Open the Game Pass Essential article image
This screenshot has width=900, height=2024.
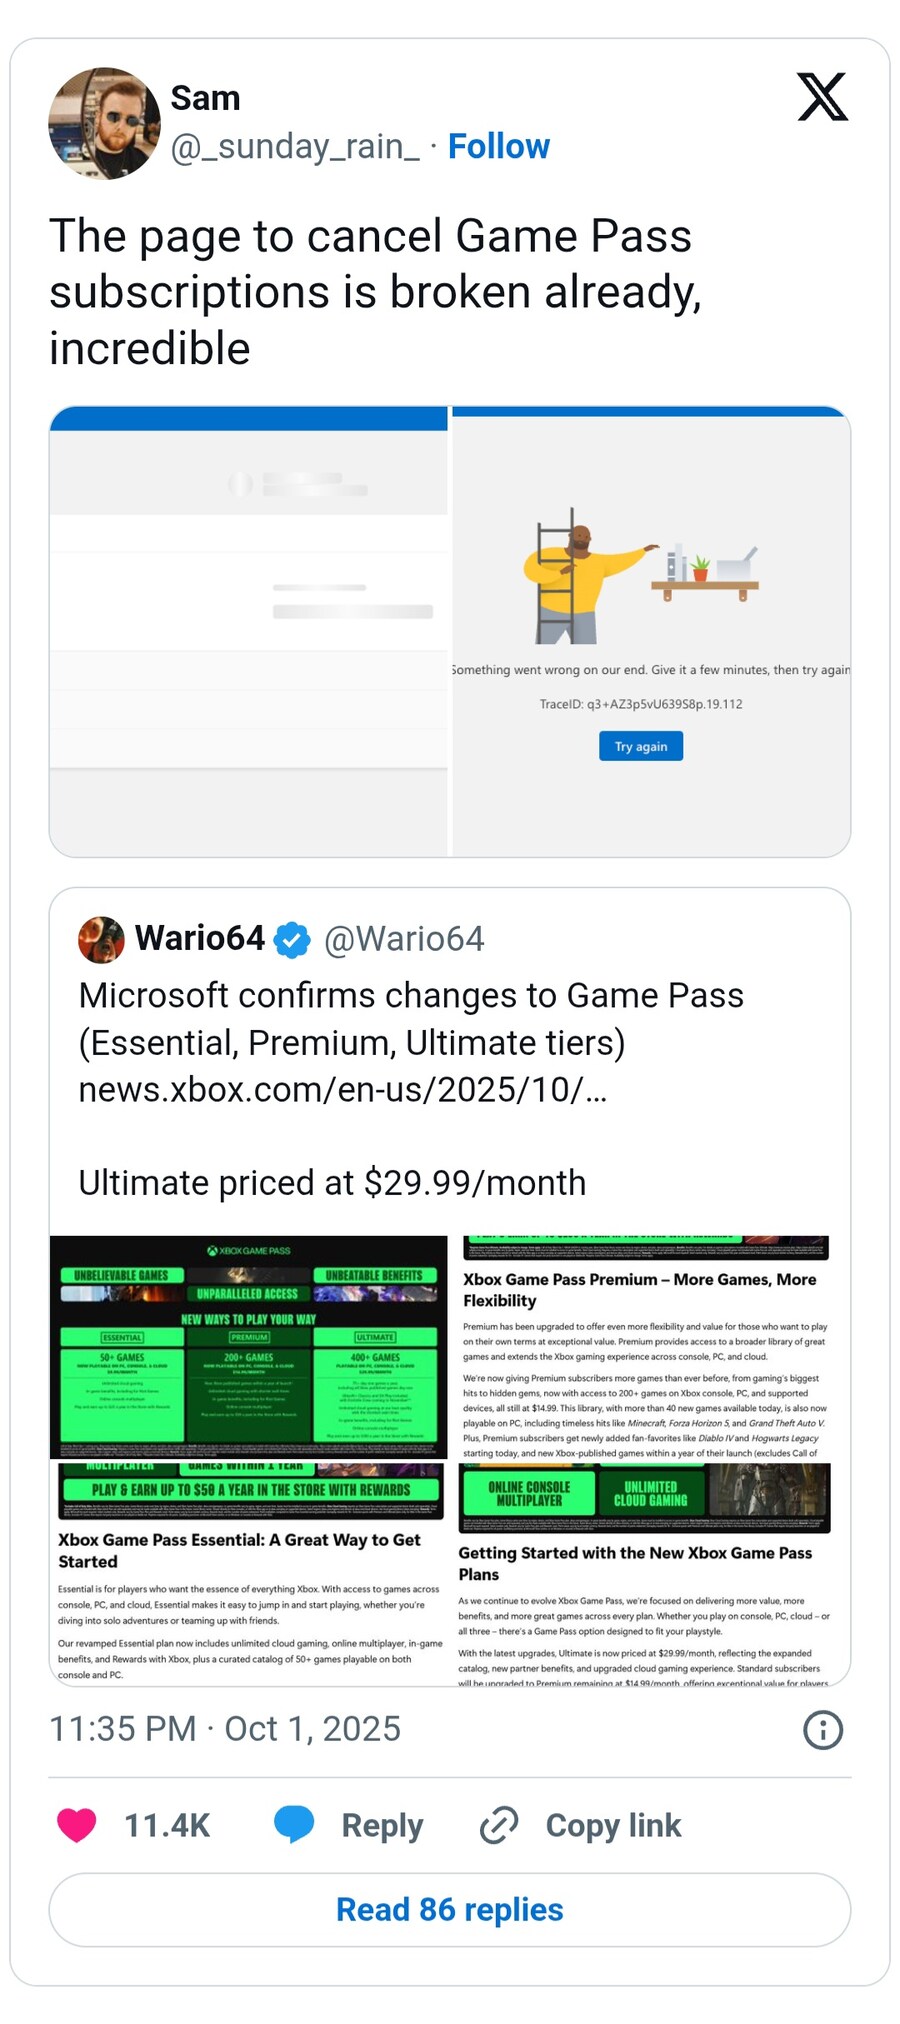248,1574
